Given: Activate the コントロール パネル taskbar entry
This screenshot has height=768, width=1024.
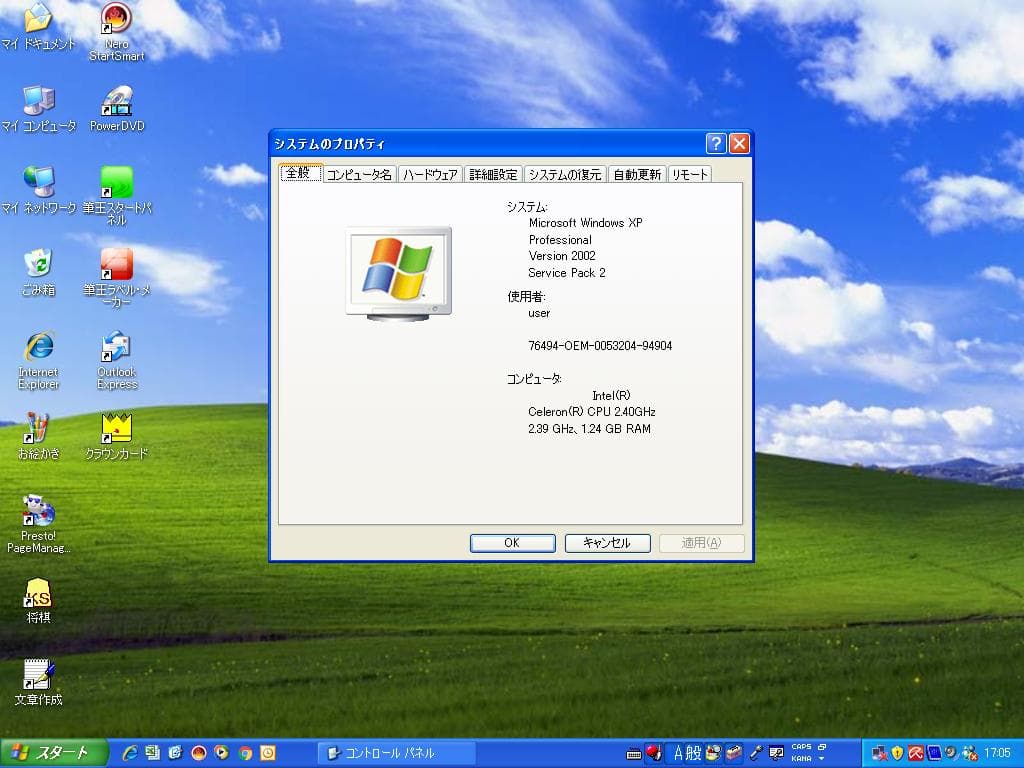Looking at the screenshot, I should pos(396,751).
